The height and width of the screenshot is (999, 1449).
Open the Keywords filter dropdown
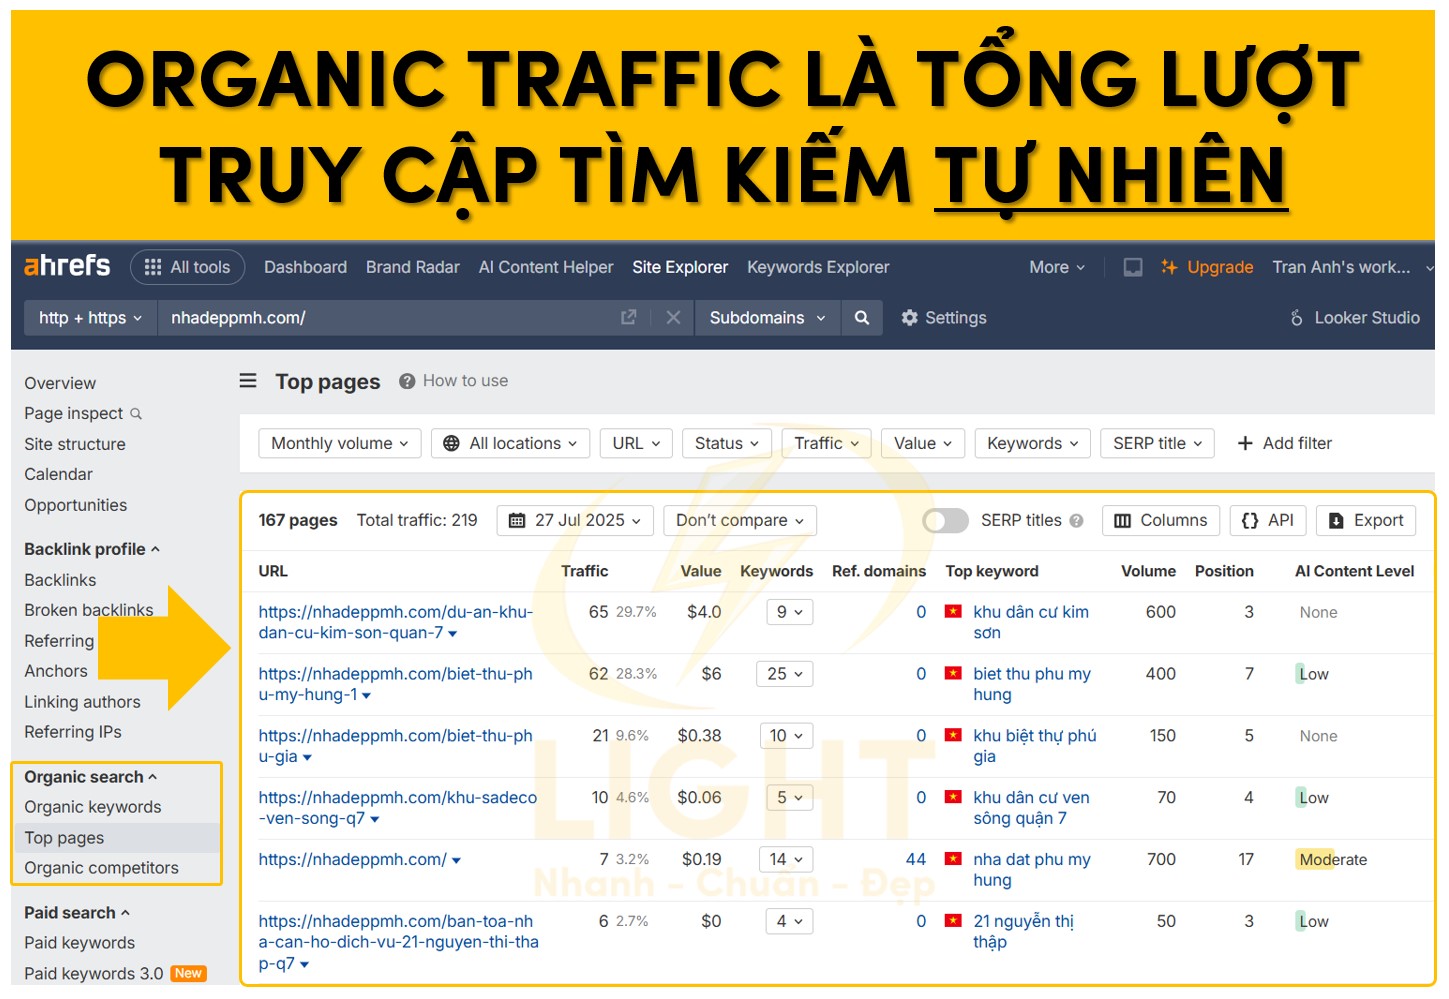point(1033,443)
